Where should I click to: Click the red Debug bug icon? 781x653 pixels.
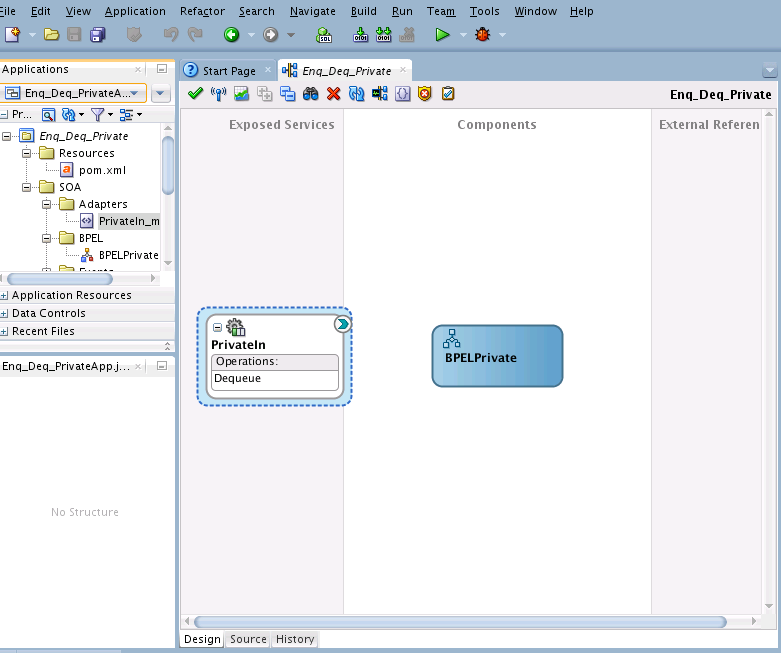click(x=483, y=35)
